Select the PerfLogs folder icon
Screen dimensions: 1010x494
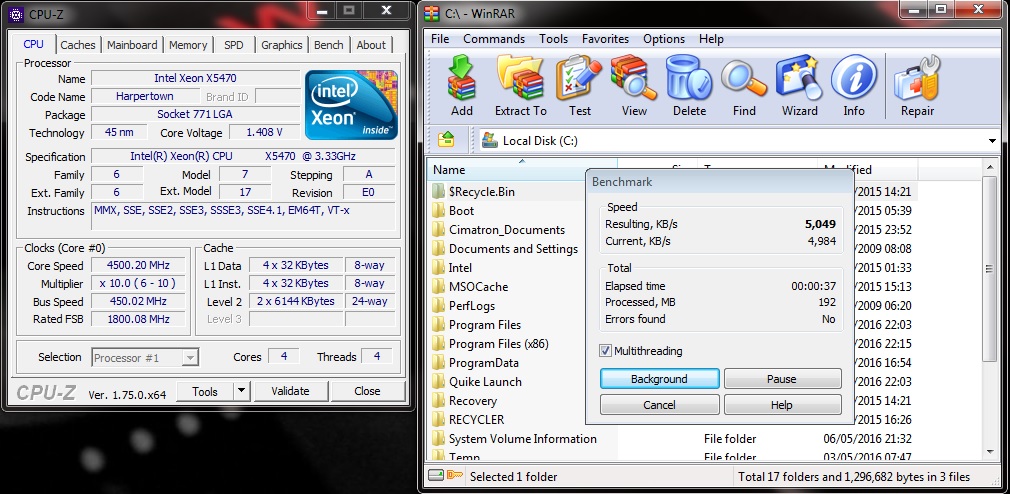(x=439, y=305)
